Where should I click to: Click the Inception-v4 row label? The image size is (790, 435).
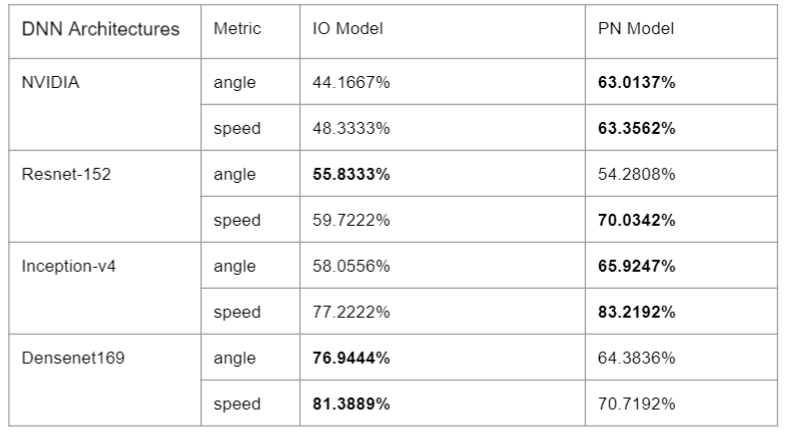67,266
